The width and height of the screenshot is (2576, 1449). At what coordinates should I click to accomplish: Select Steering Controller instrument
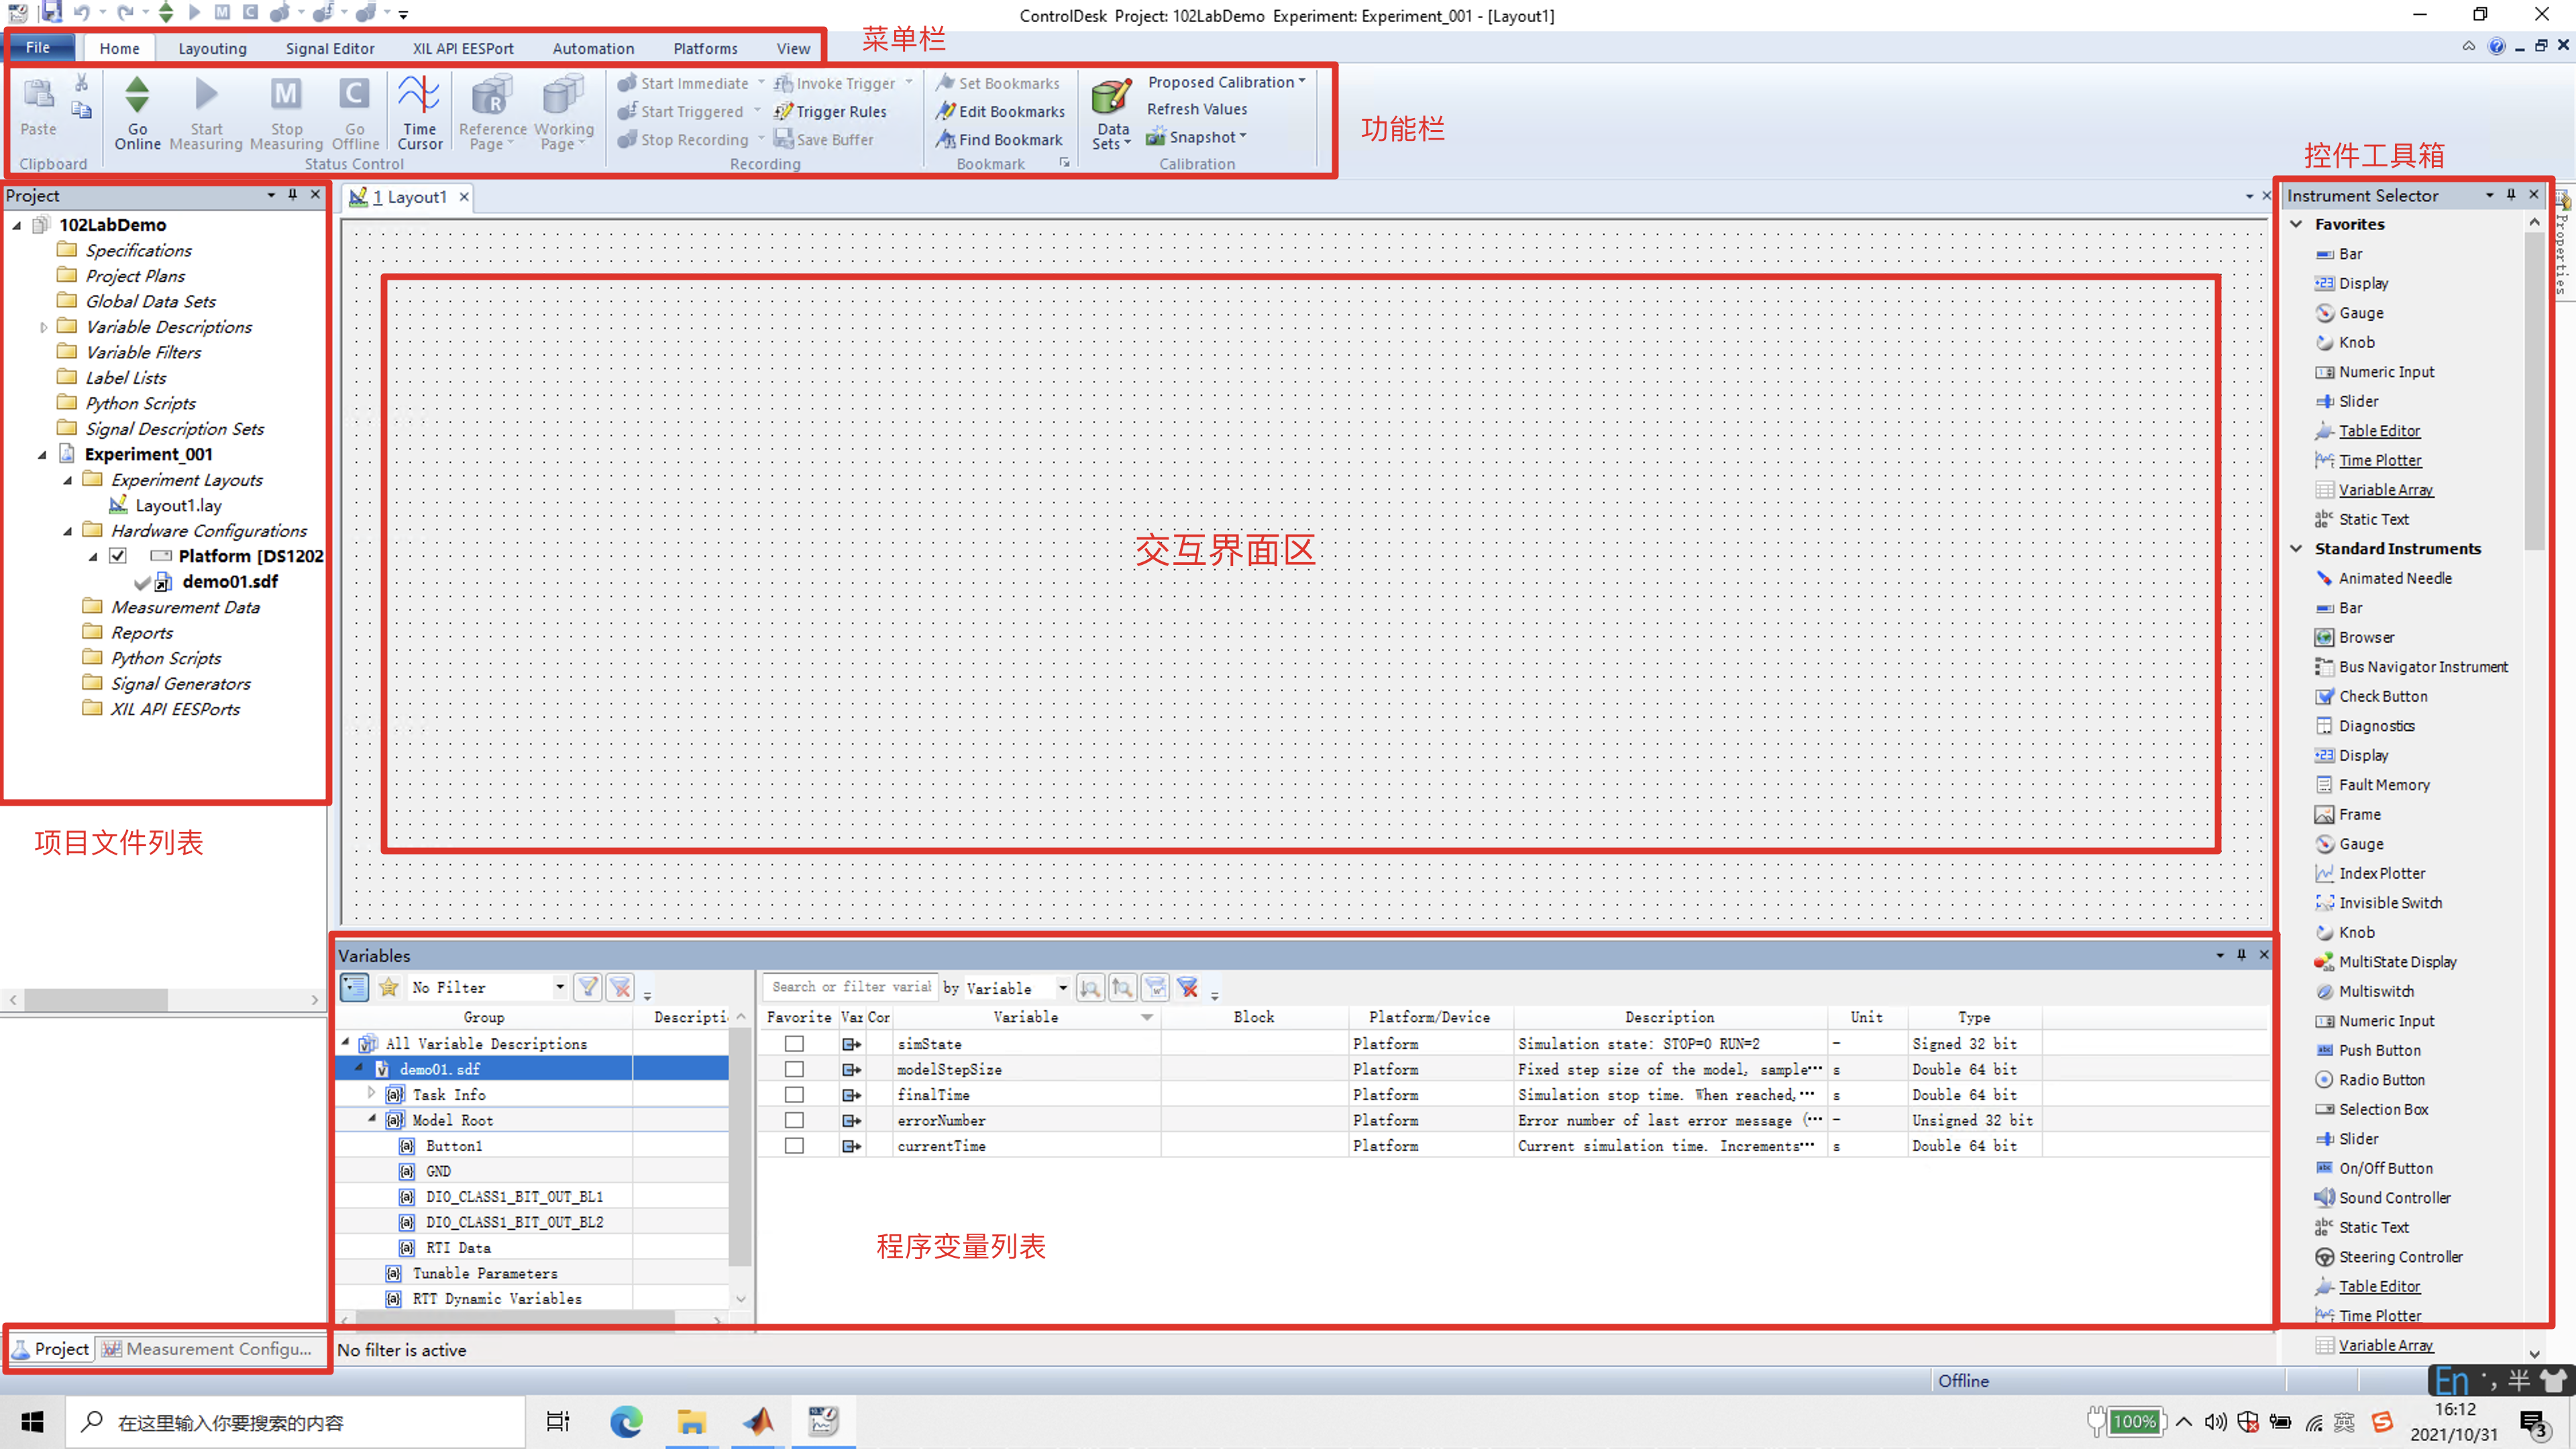[x=2389, y=1257]
